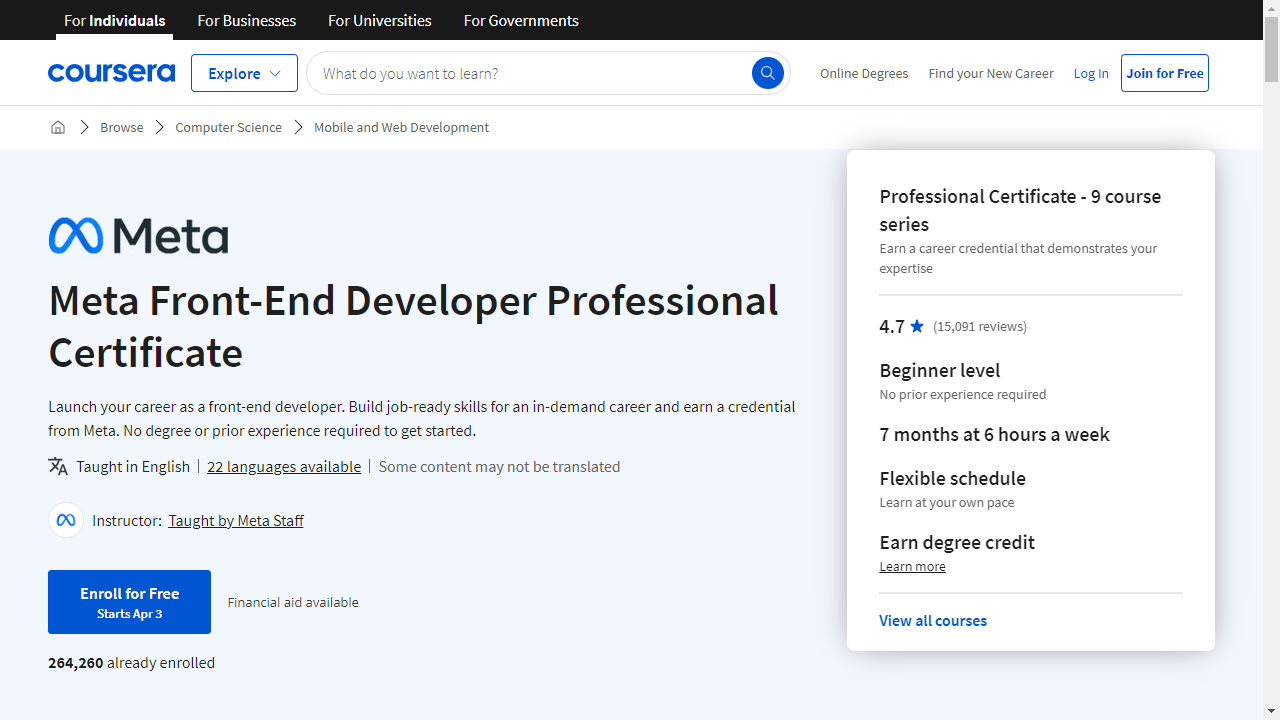Go to the home icon breadcrumb
The width and height of the screenshot is (1280, 720).
[58, 127]
